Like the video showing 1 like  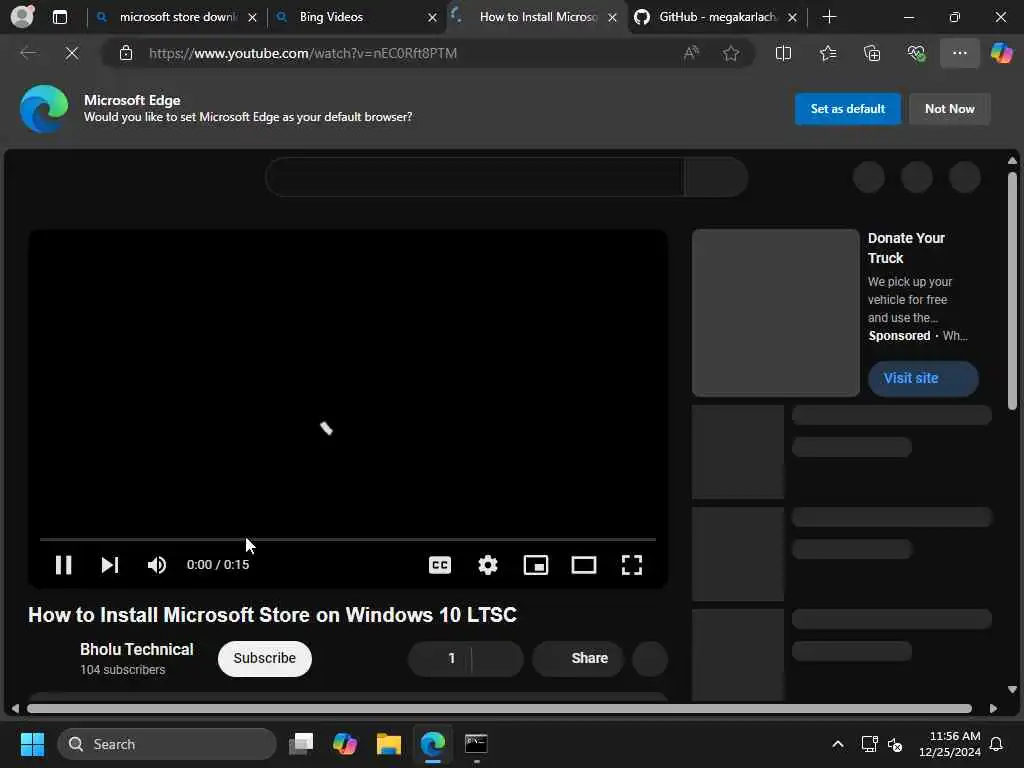pos(440,658)
